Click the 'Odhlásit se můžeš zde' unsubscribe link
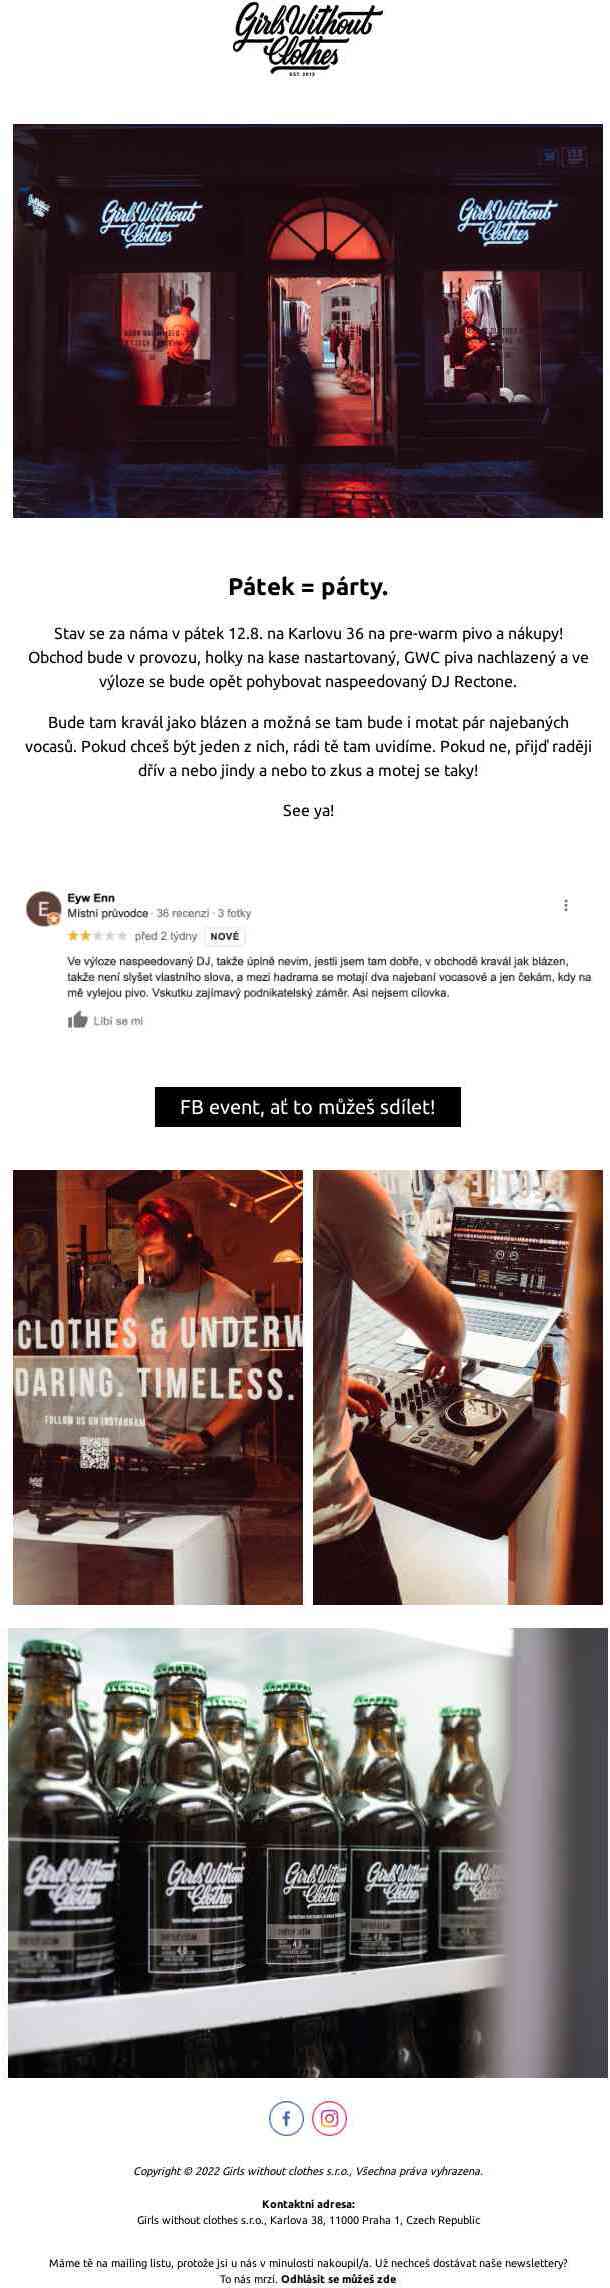 coord(339,2279)
